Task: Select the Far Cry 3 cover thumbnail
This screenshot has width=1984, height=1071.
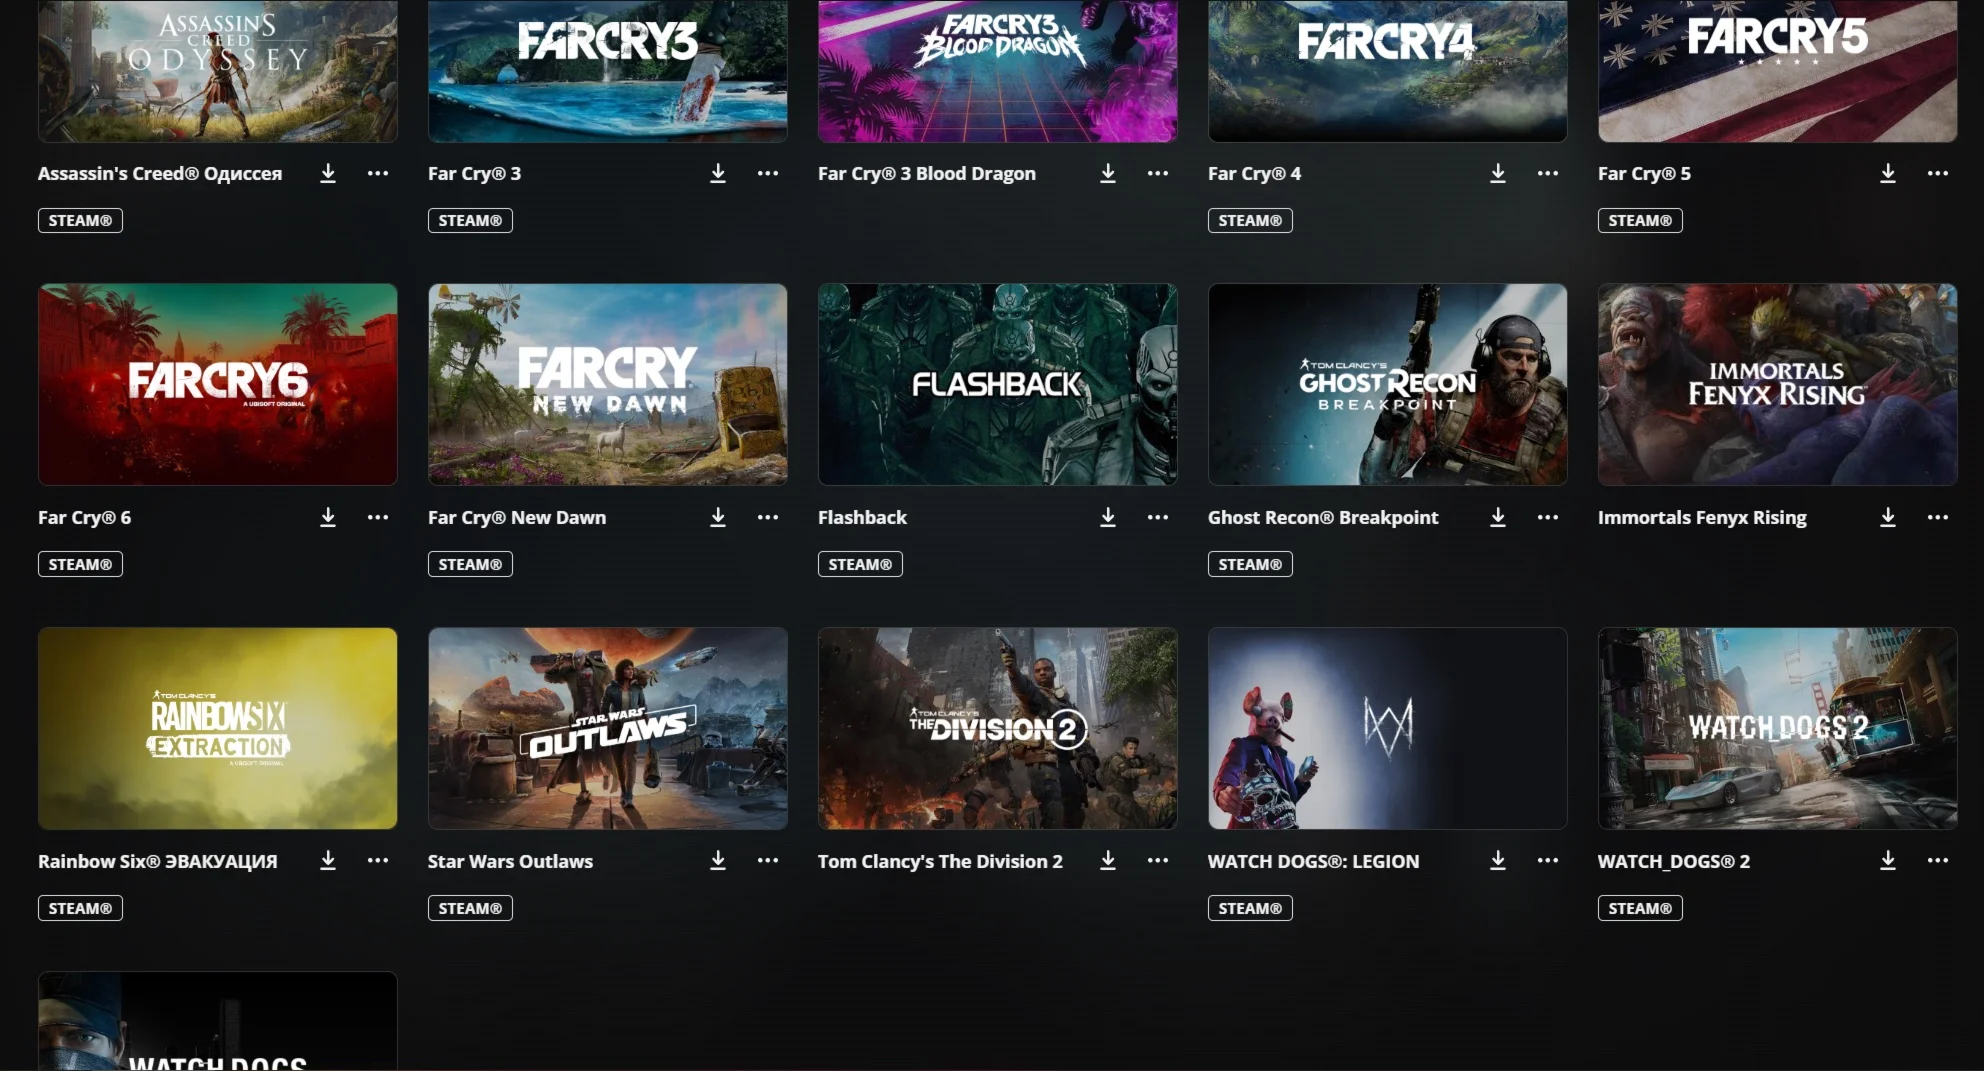Action: pyautogui.click(x=608, y=70)
